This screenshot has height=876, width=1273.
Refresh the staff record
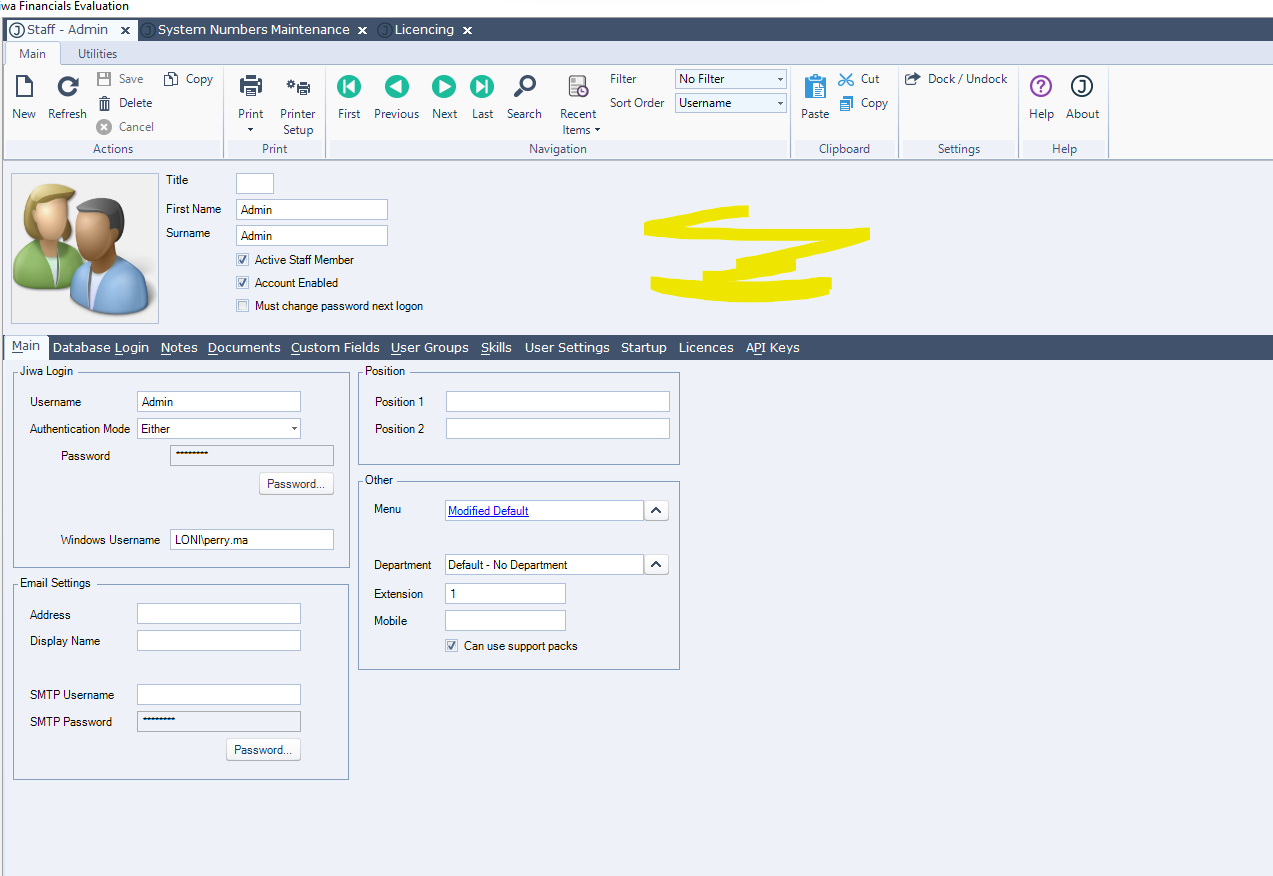[67, 89]
